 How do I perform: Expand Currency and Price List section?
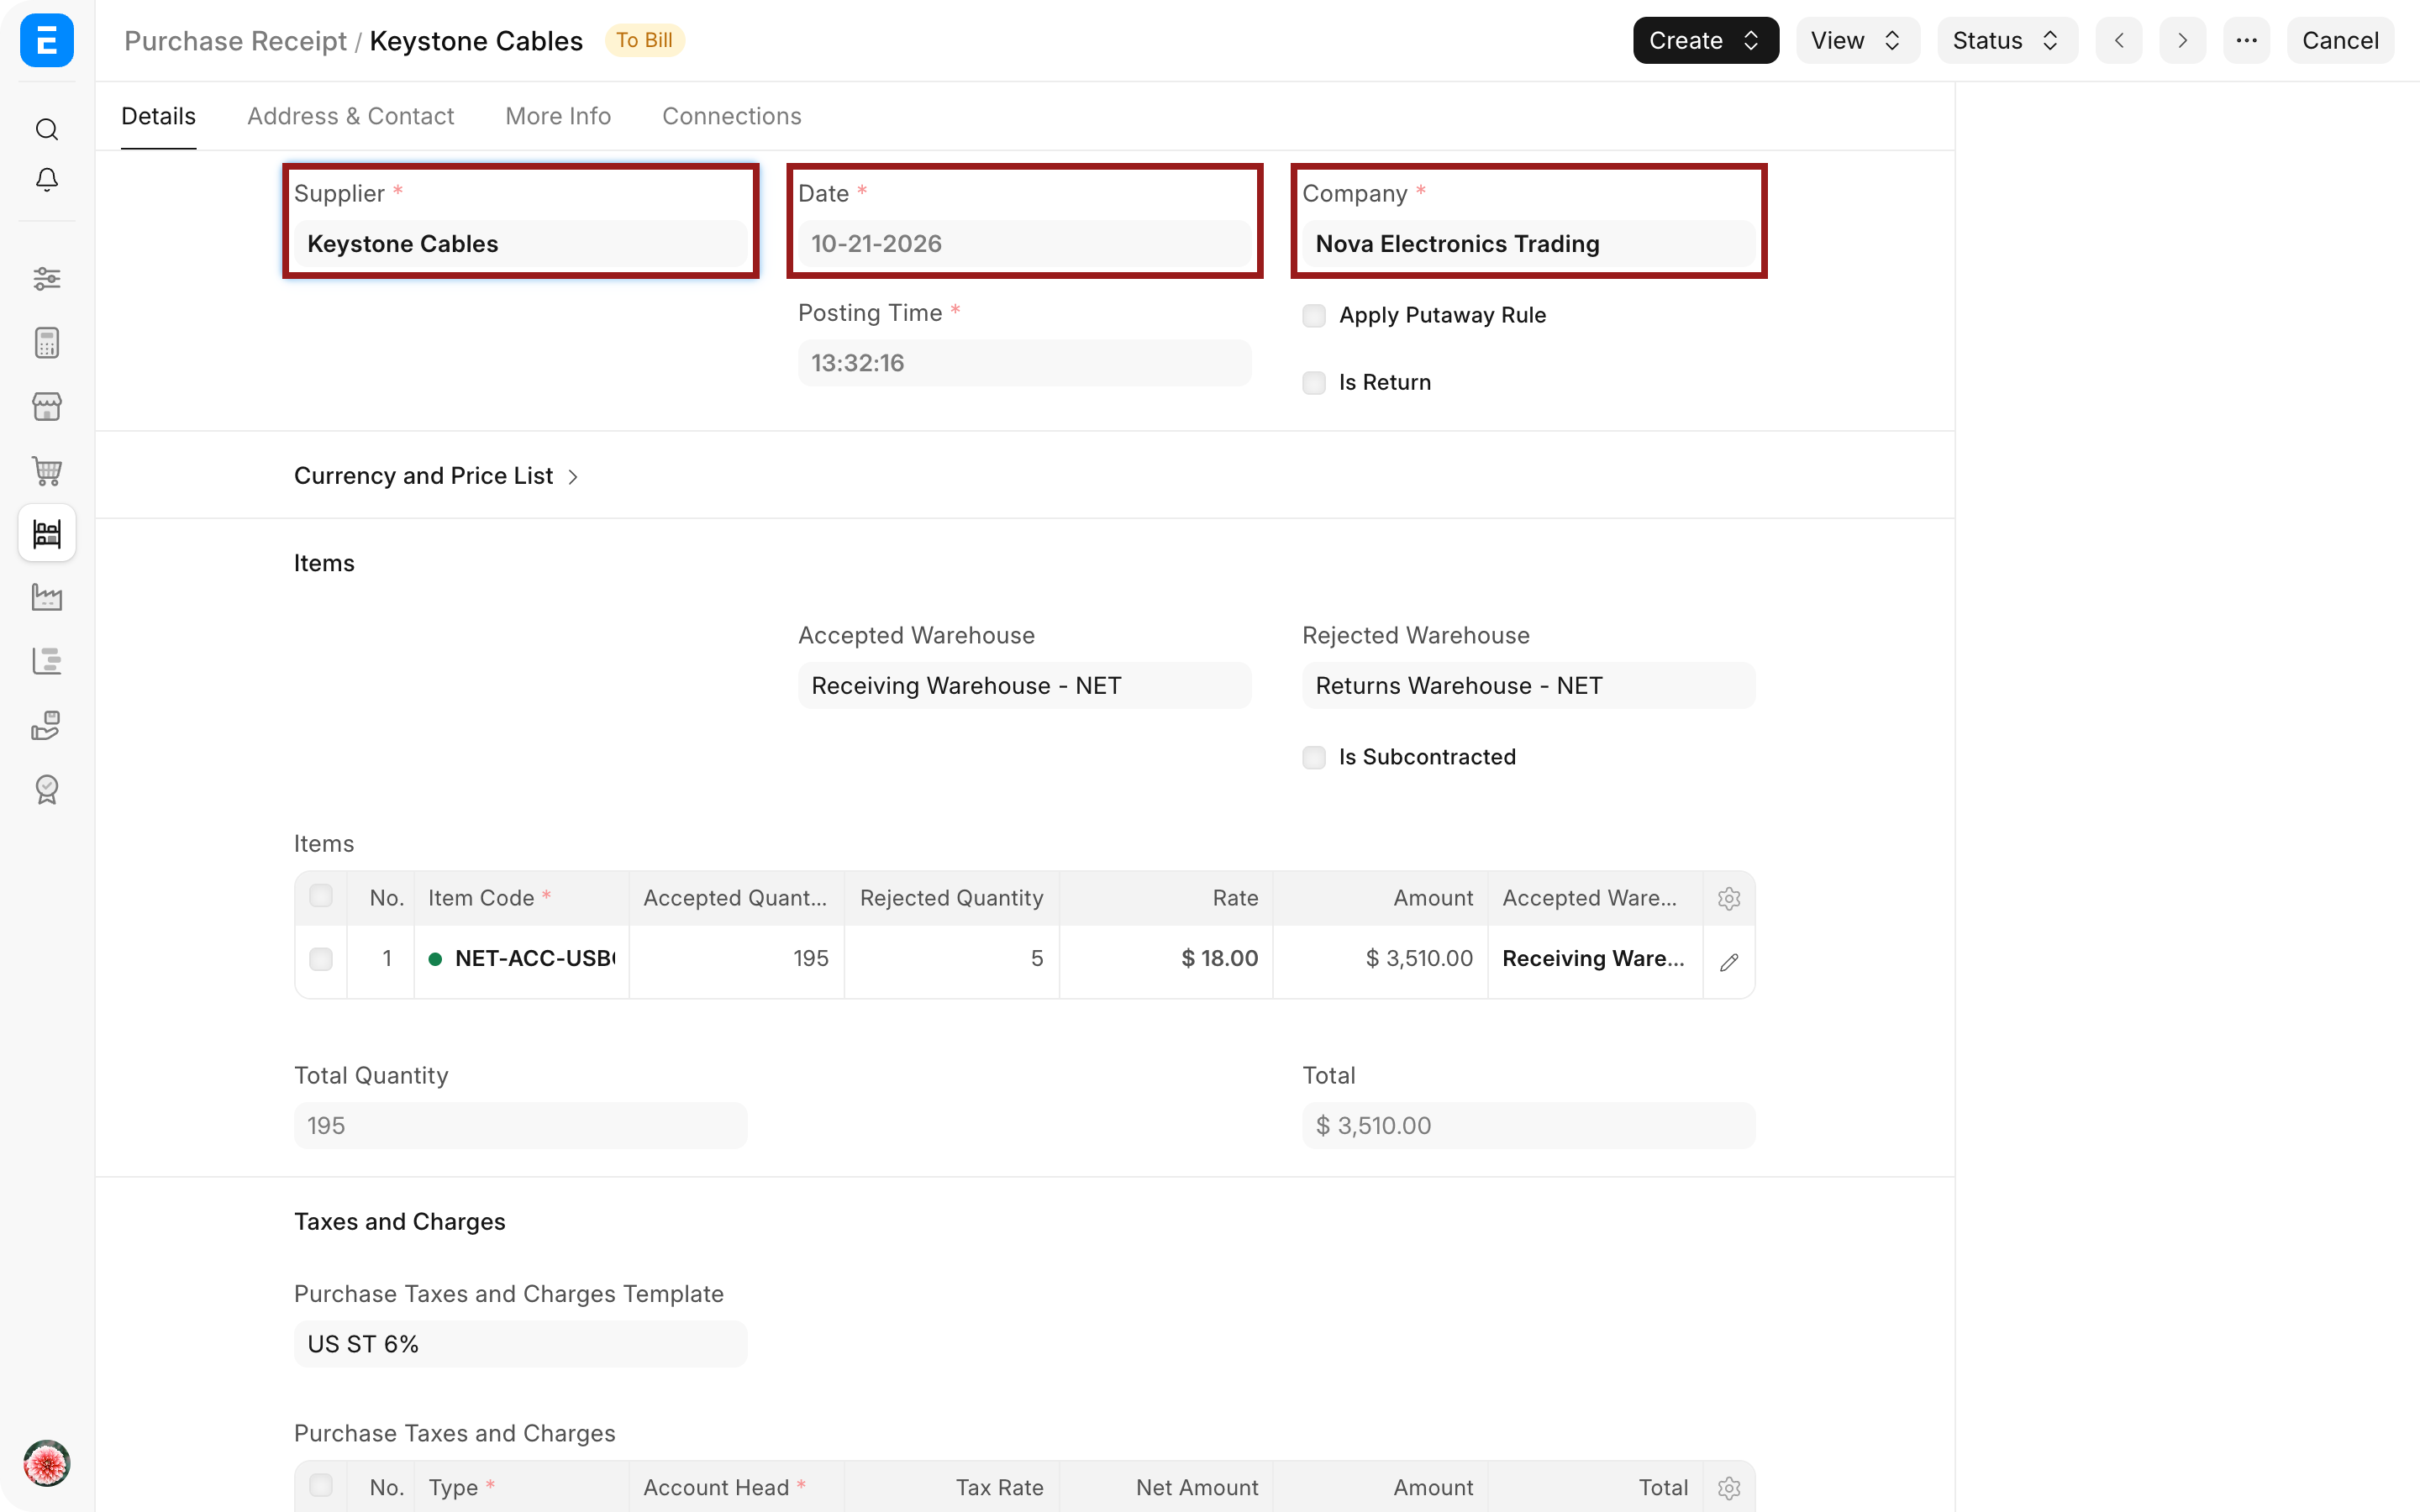coord(436,476)
